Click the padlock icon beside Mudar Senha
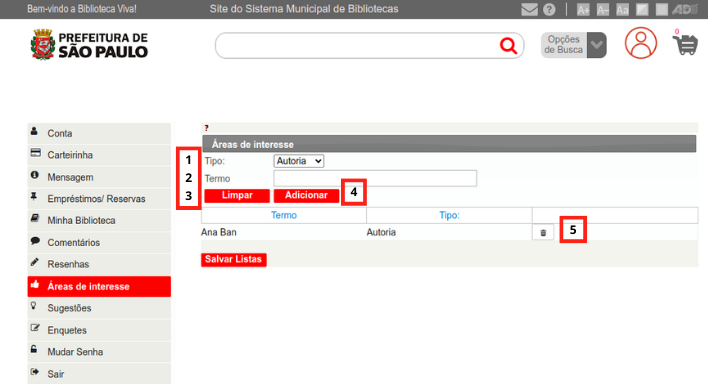The image size is (708, 384). [34, 350]
